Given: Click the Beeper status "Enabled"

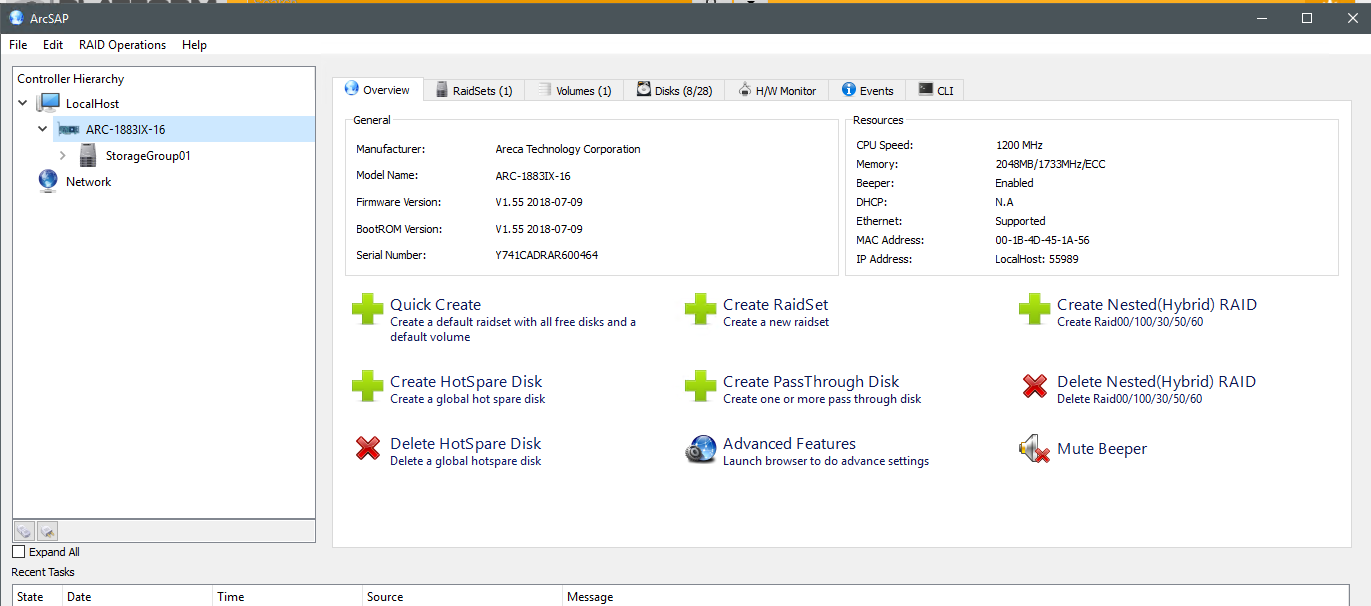Looking at the screenshot, I should 1014,183.
